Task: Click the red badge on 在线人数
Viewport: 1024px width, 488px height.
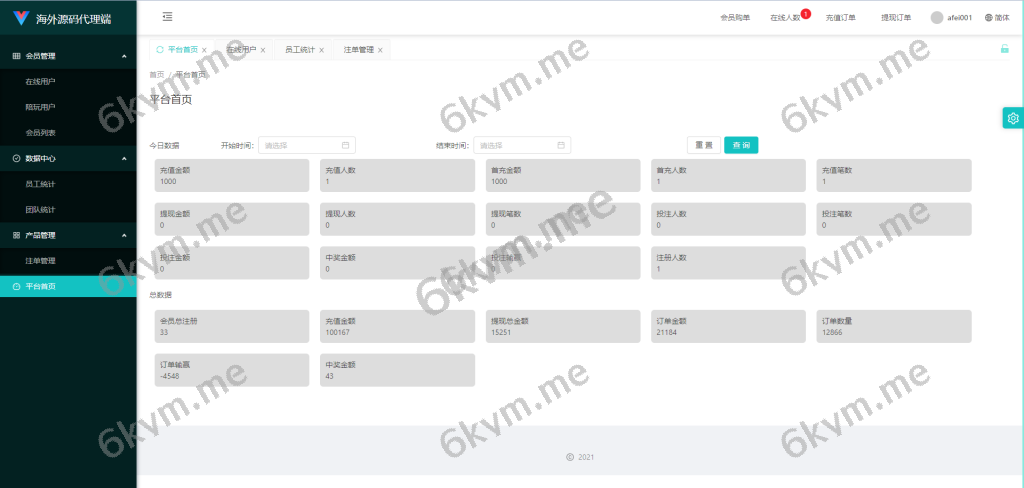Action: pyautogui.click(x=806, y=13)
